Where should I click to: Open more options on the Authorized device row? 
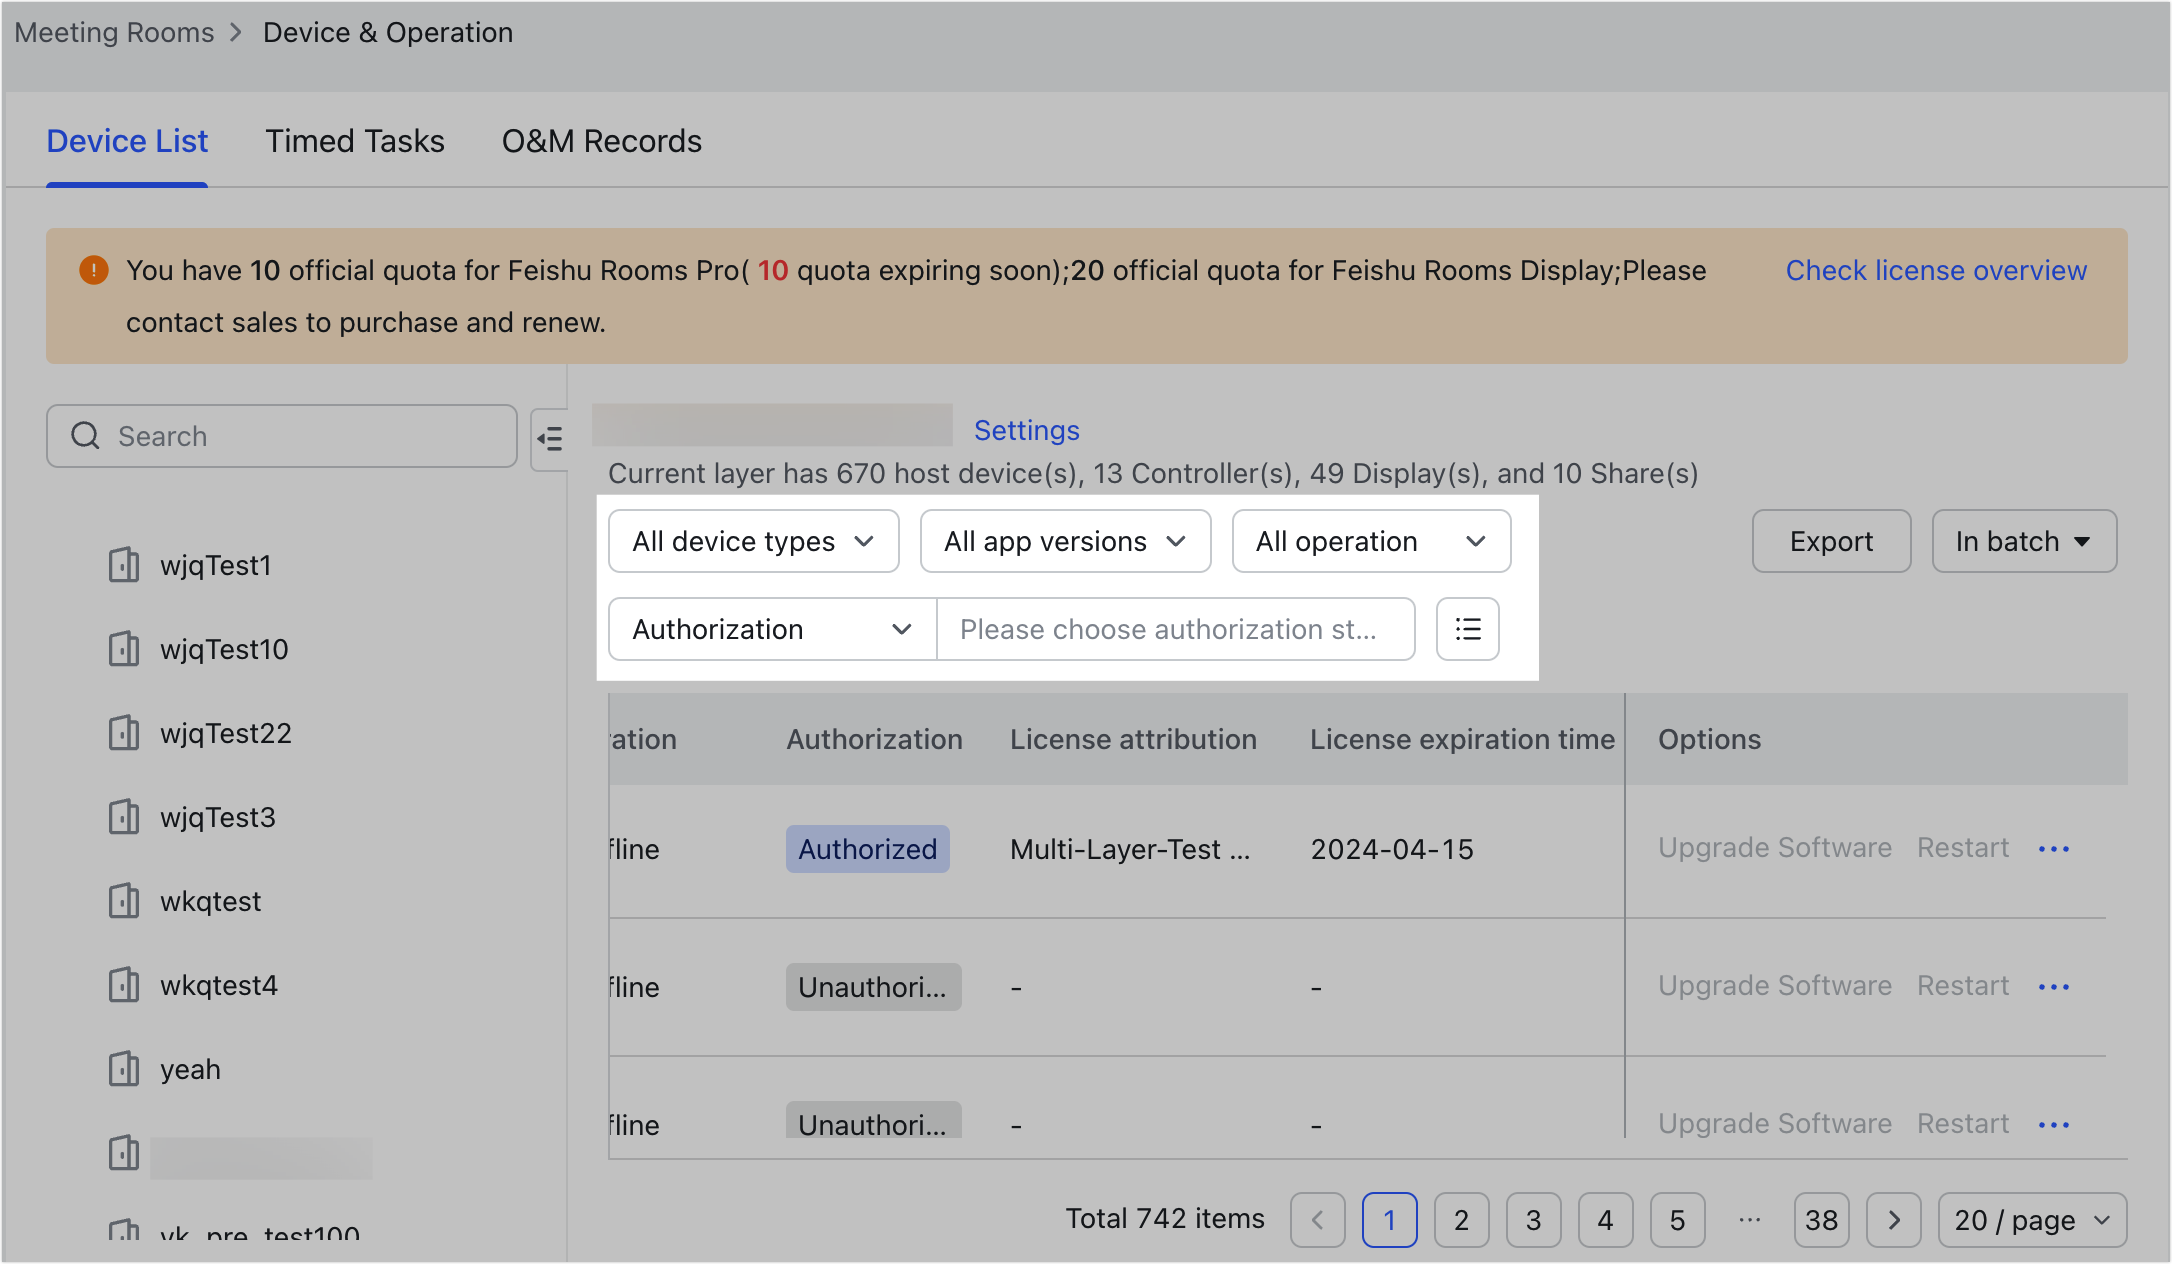pos(2053,849)
